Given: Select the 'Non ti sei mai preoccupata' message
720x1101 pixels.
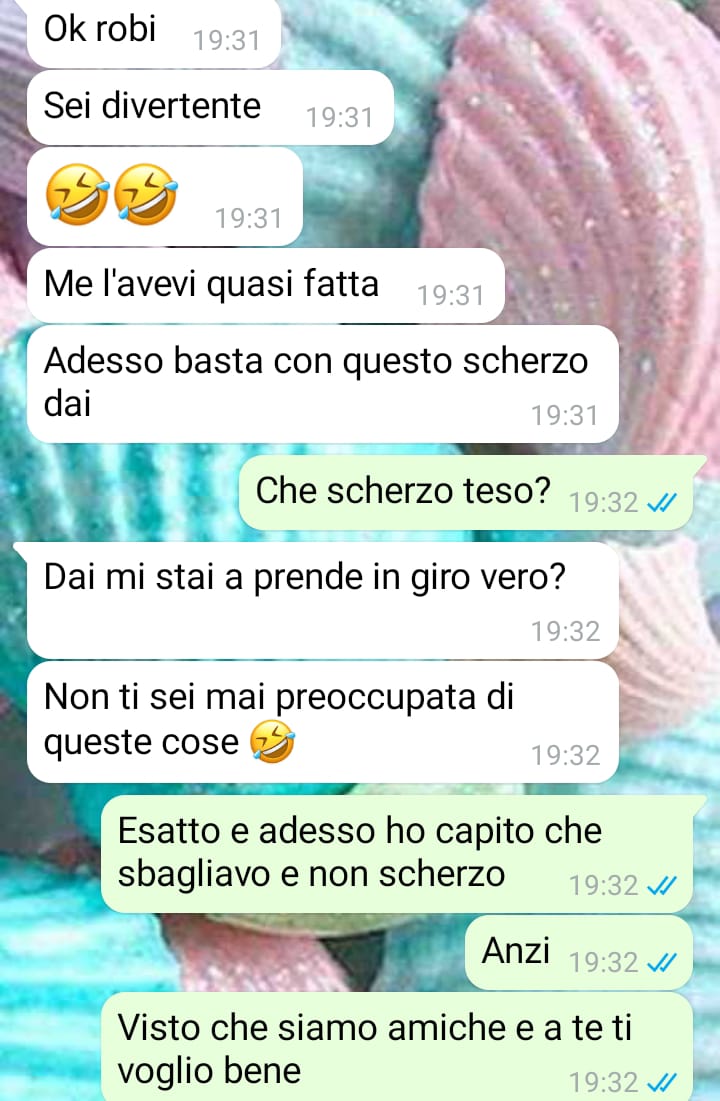Looking at the screenshot, I should [x=322, y=722].
